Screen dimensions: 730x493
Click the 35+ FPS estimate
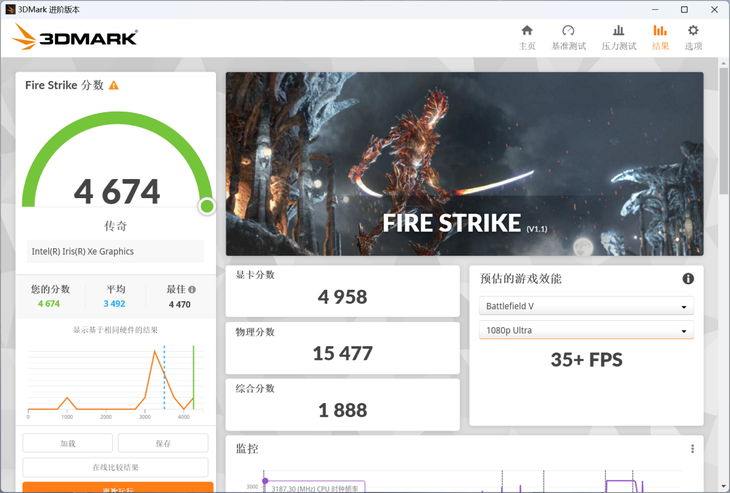tap(586, 360)
